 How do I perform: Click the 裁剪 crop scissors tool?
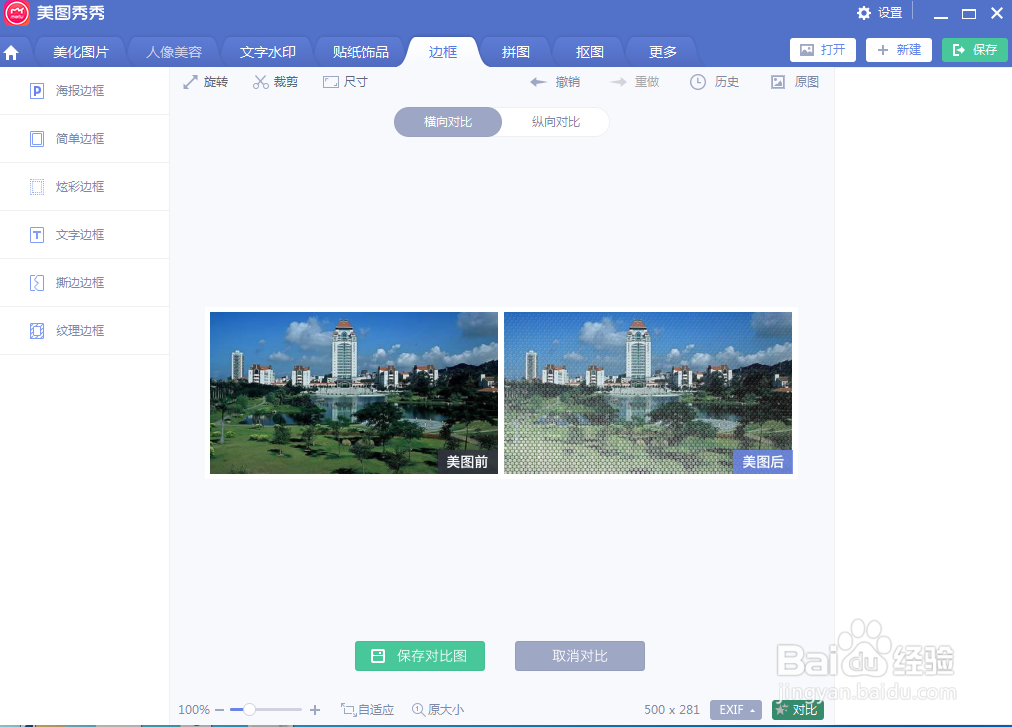pos(276,82)
